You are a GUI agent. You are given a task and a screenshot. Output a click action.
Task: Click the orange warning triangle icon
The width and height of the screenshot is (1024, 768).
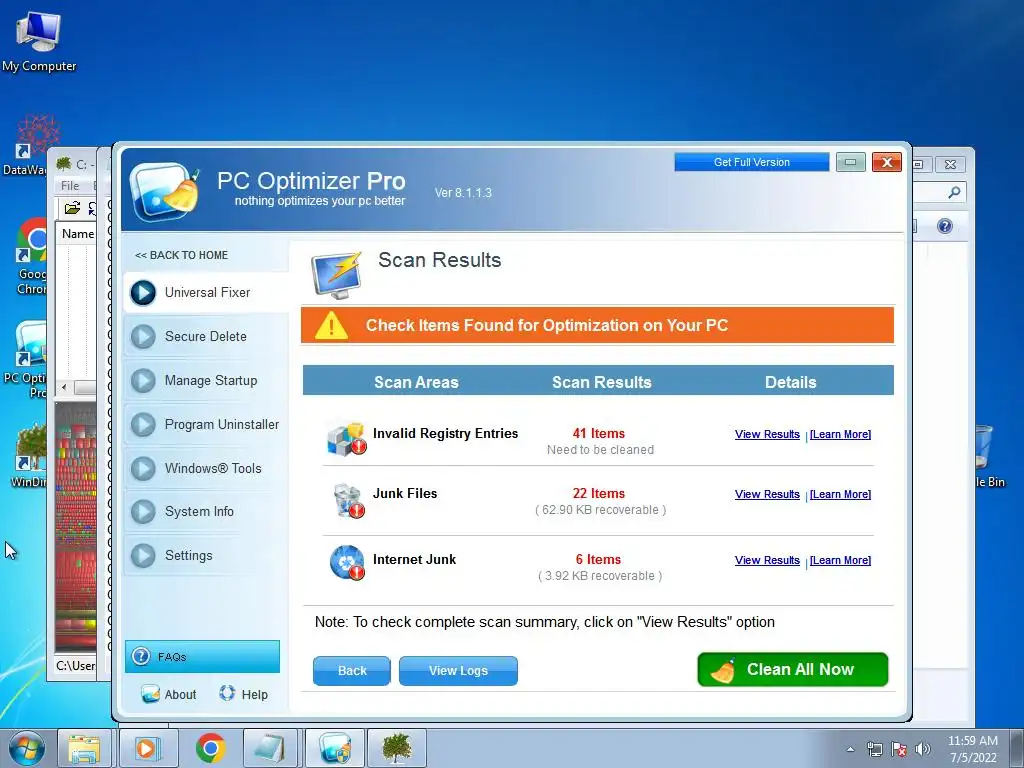click(x=331, y=325)
